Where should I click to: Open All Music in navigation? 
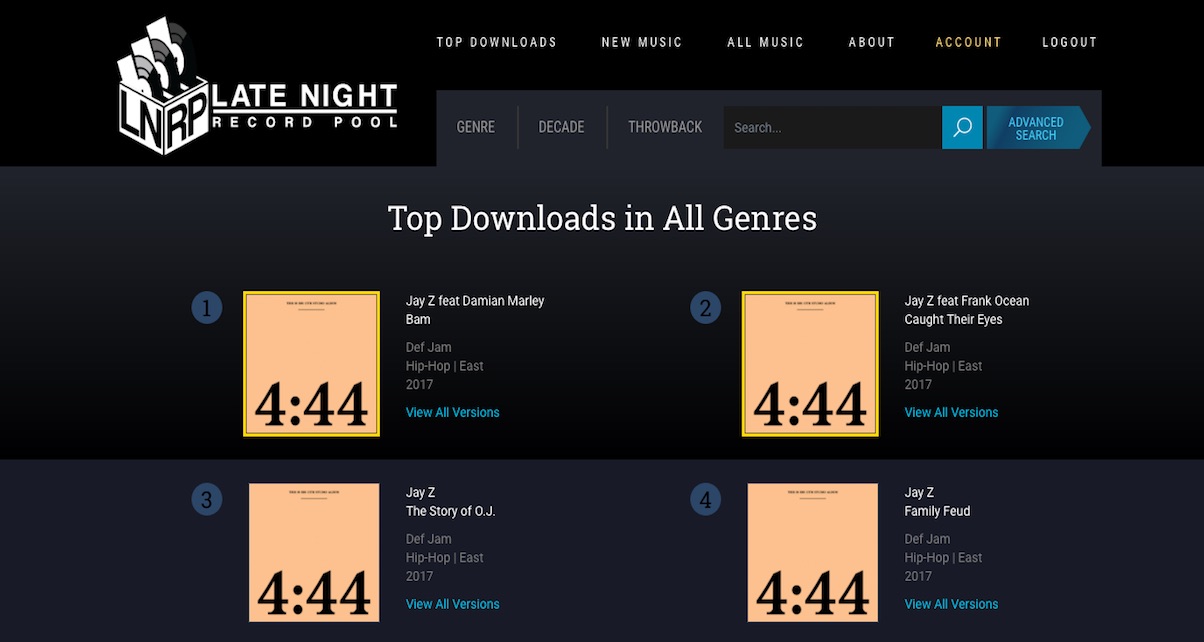766,42
